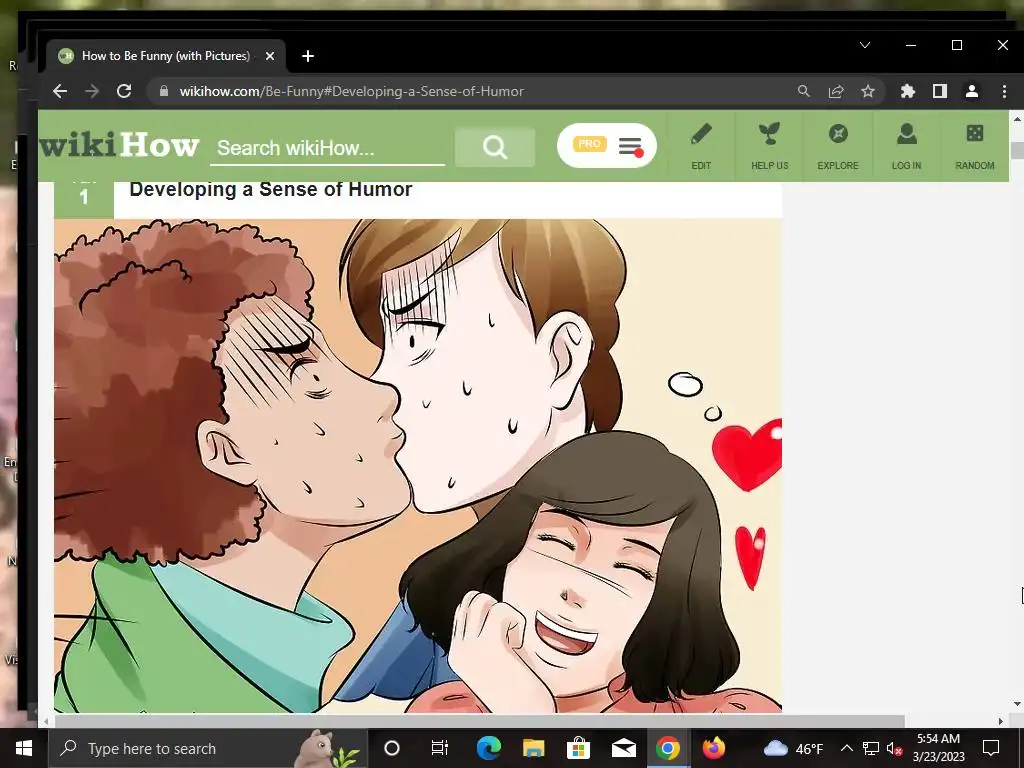Screen dimensions: 1024x768
Task: Open Chrome Extensions puzzle icon
Action: pos(908,91)
